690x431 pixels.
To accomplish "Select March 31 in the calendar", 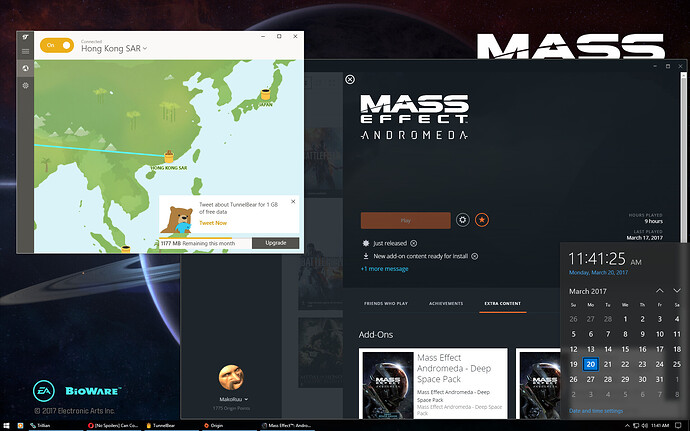I will (659, 379).
